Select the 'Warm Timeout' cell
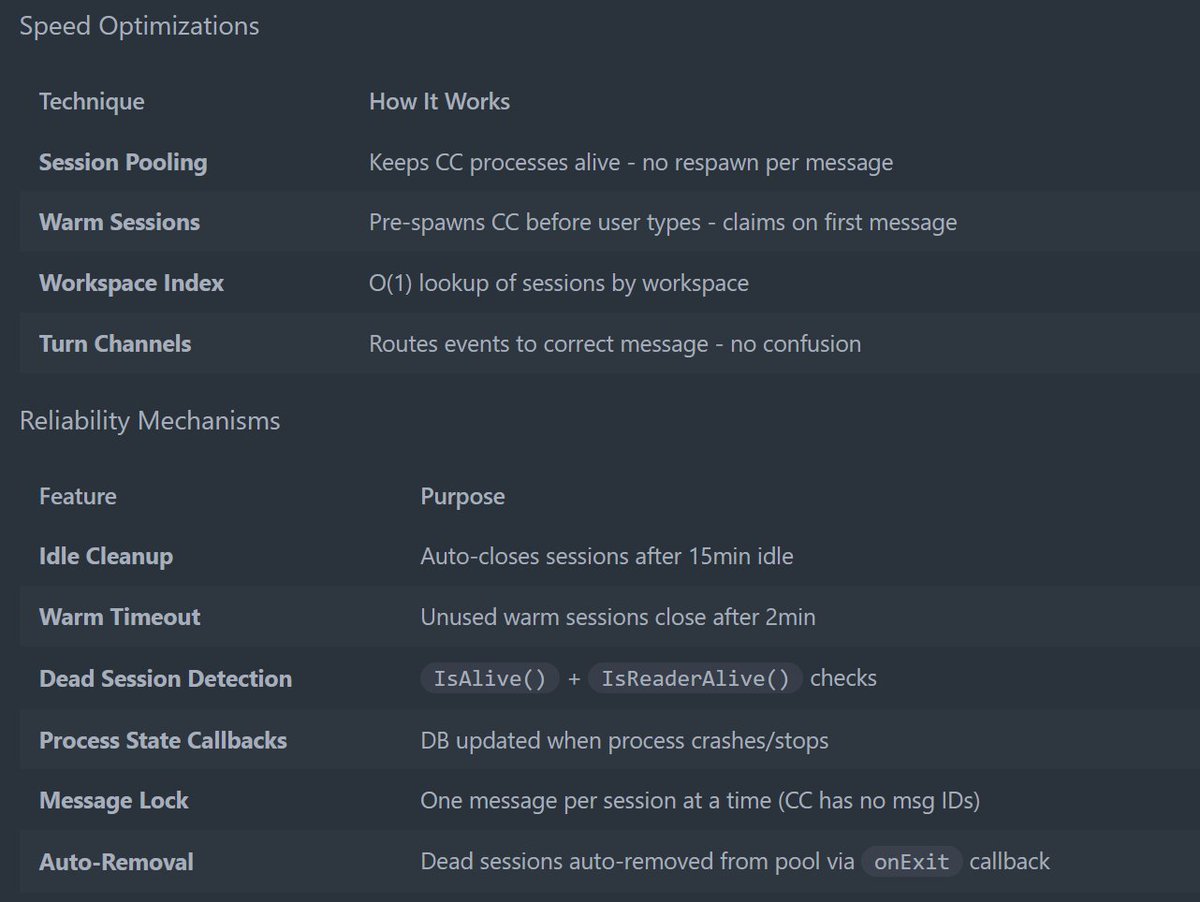1200x902 pixels. point(120,617)
